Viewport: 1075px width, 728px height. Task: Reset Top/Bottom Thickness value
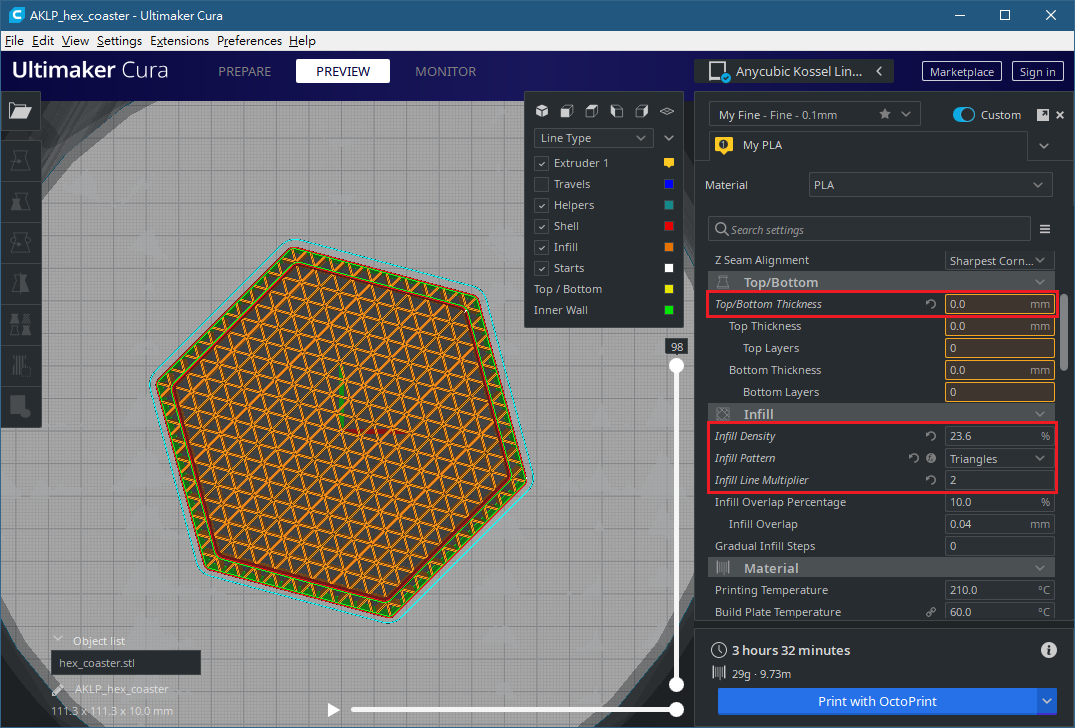pos(930,304)
